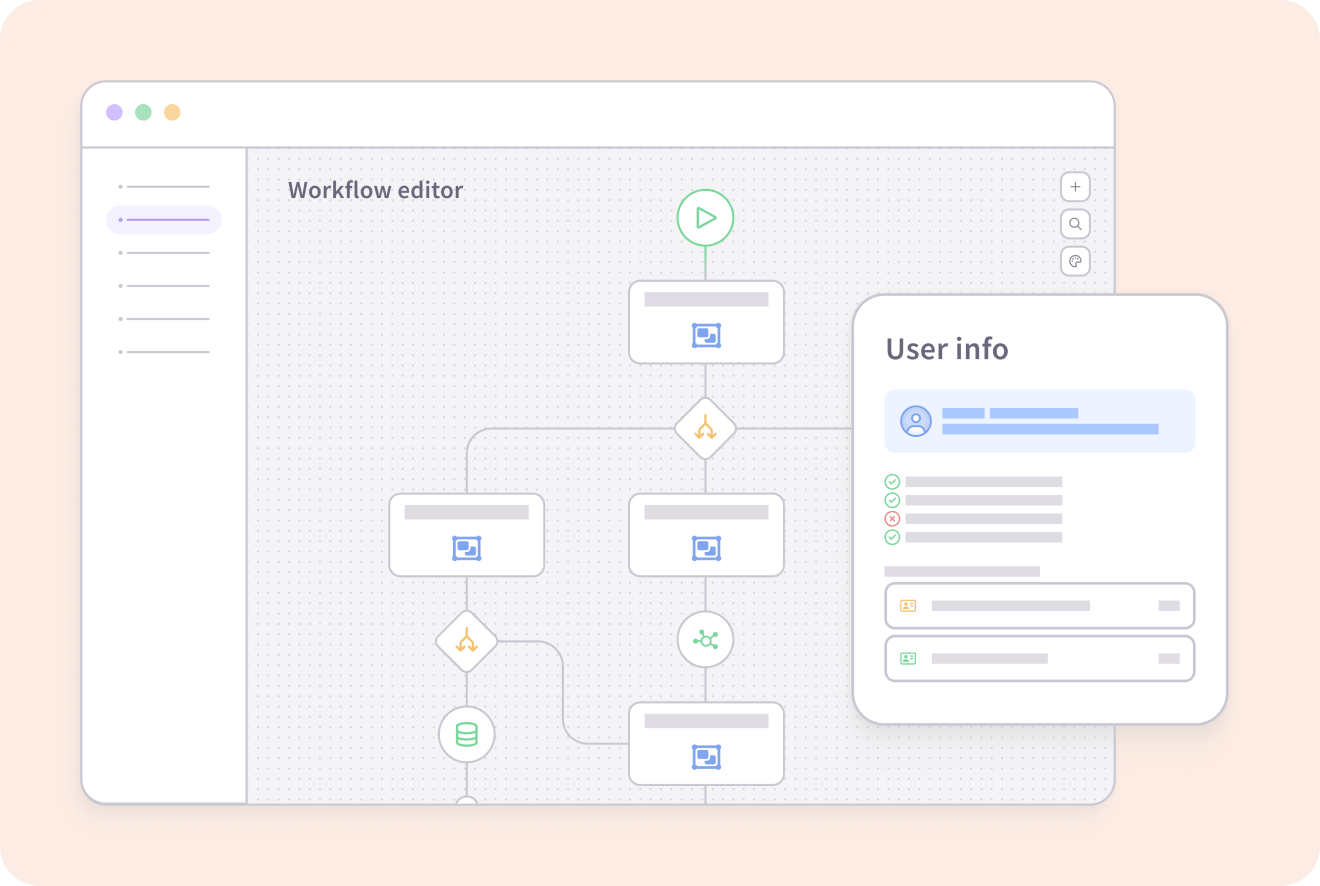Select the highlighted purple sidebar item
Screen dimensions: 1320x886
pos(163,219)
